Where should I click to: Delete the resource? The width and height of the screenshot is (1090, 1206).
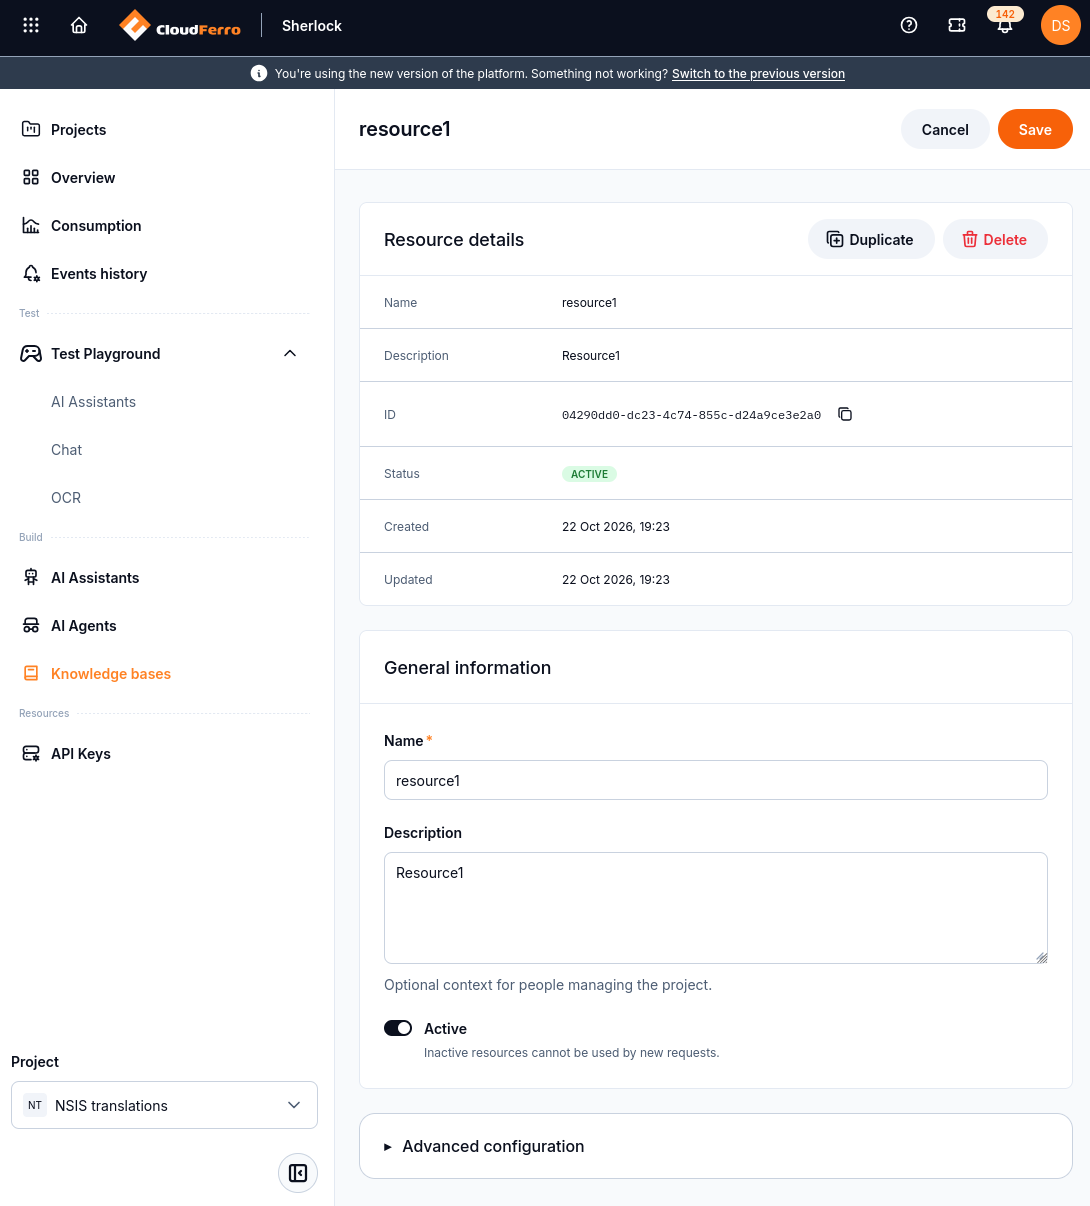[x=995, y=239]
